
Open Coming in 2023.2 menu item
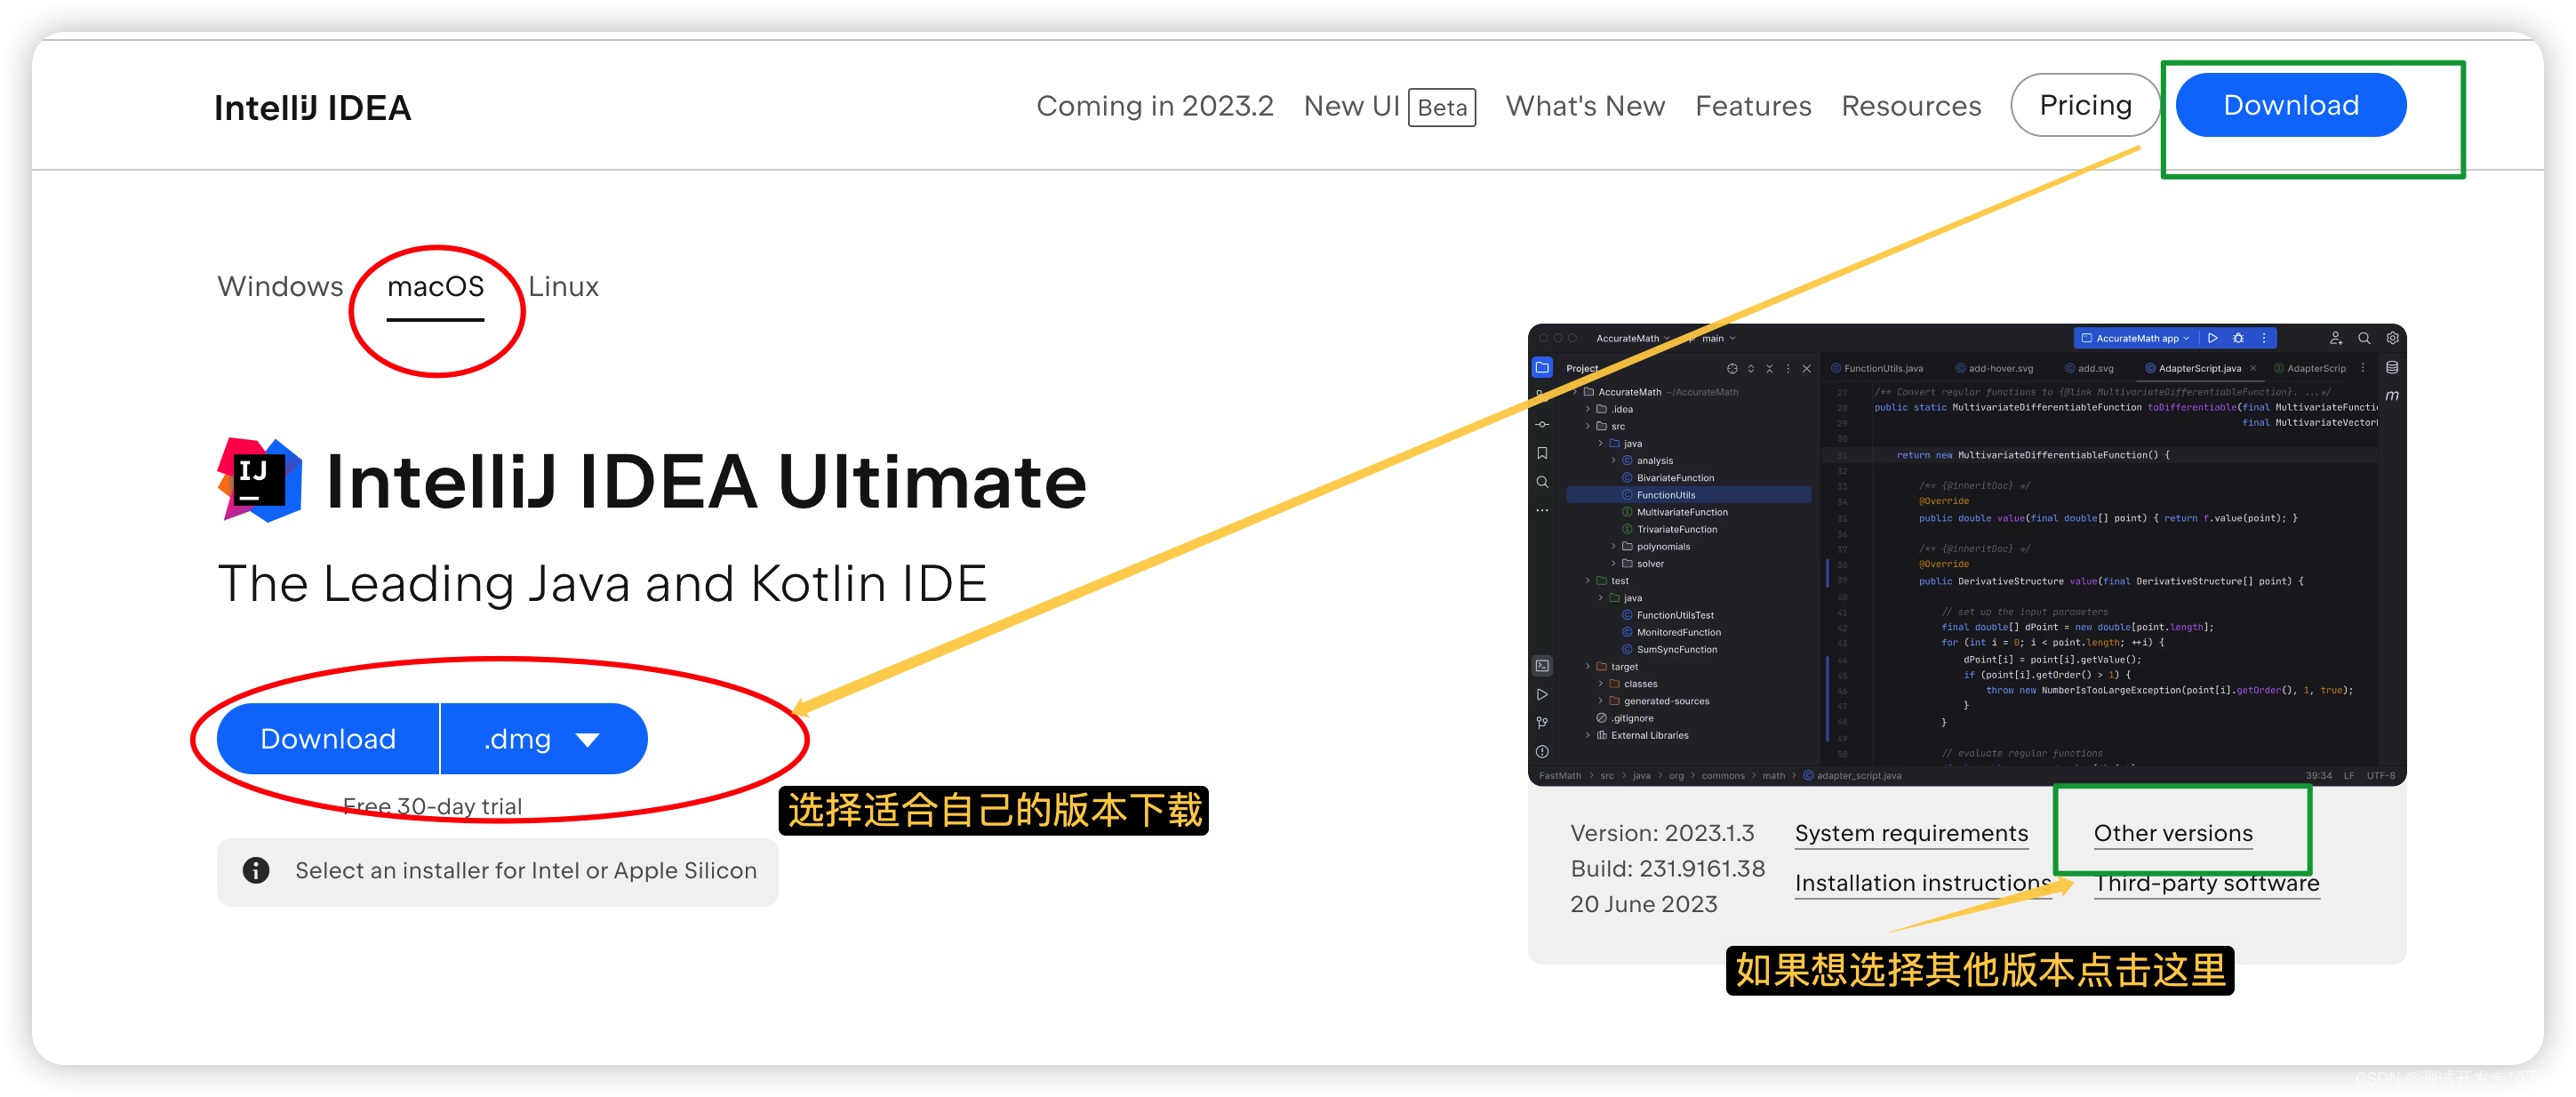pos(1155,106)
